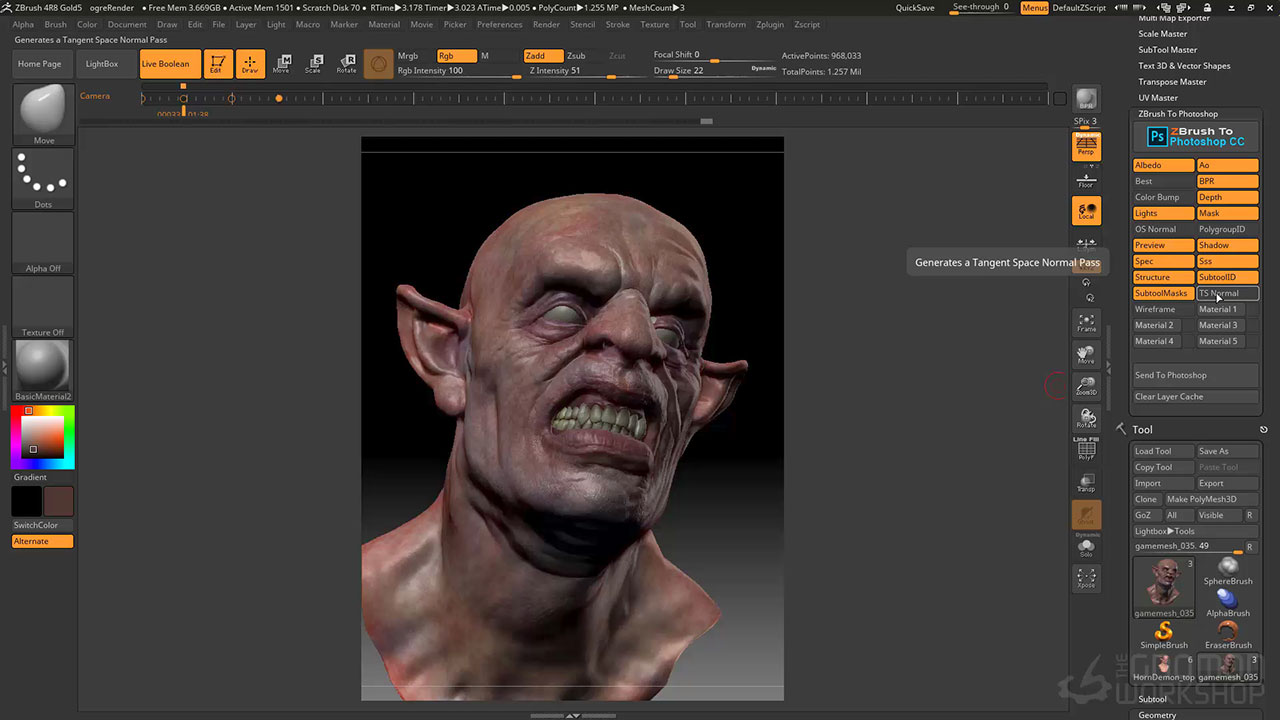The height and width of the screenshot is (720, 1280).
Task: Click the Frame icon to fit the mesh
Action: click(x=1086, y=322)
